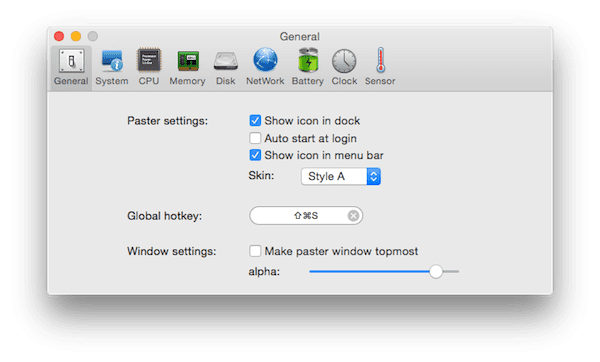Close the General preferences window
This screenshot has width=600, height=362.
(x=59, y=36)
